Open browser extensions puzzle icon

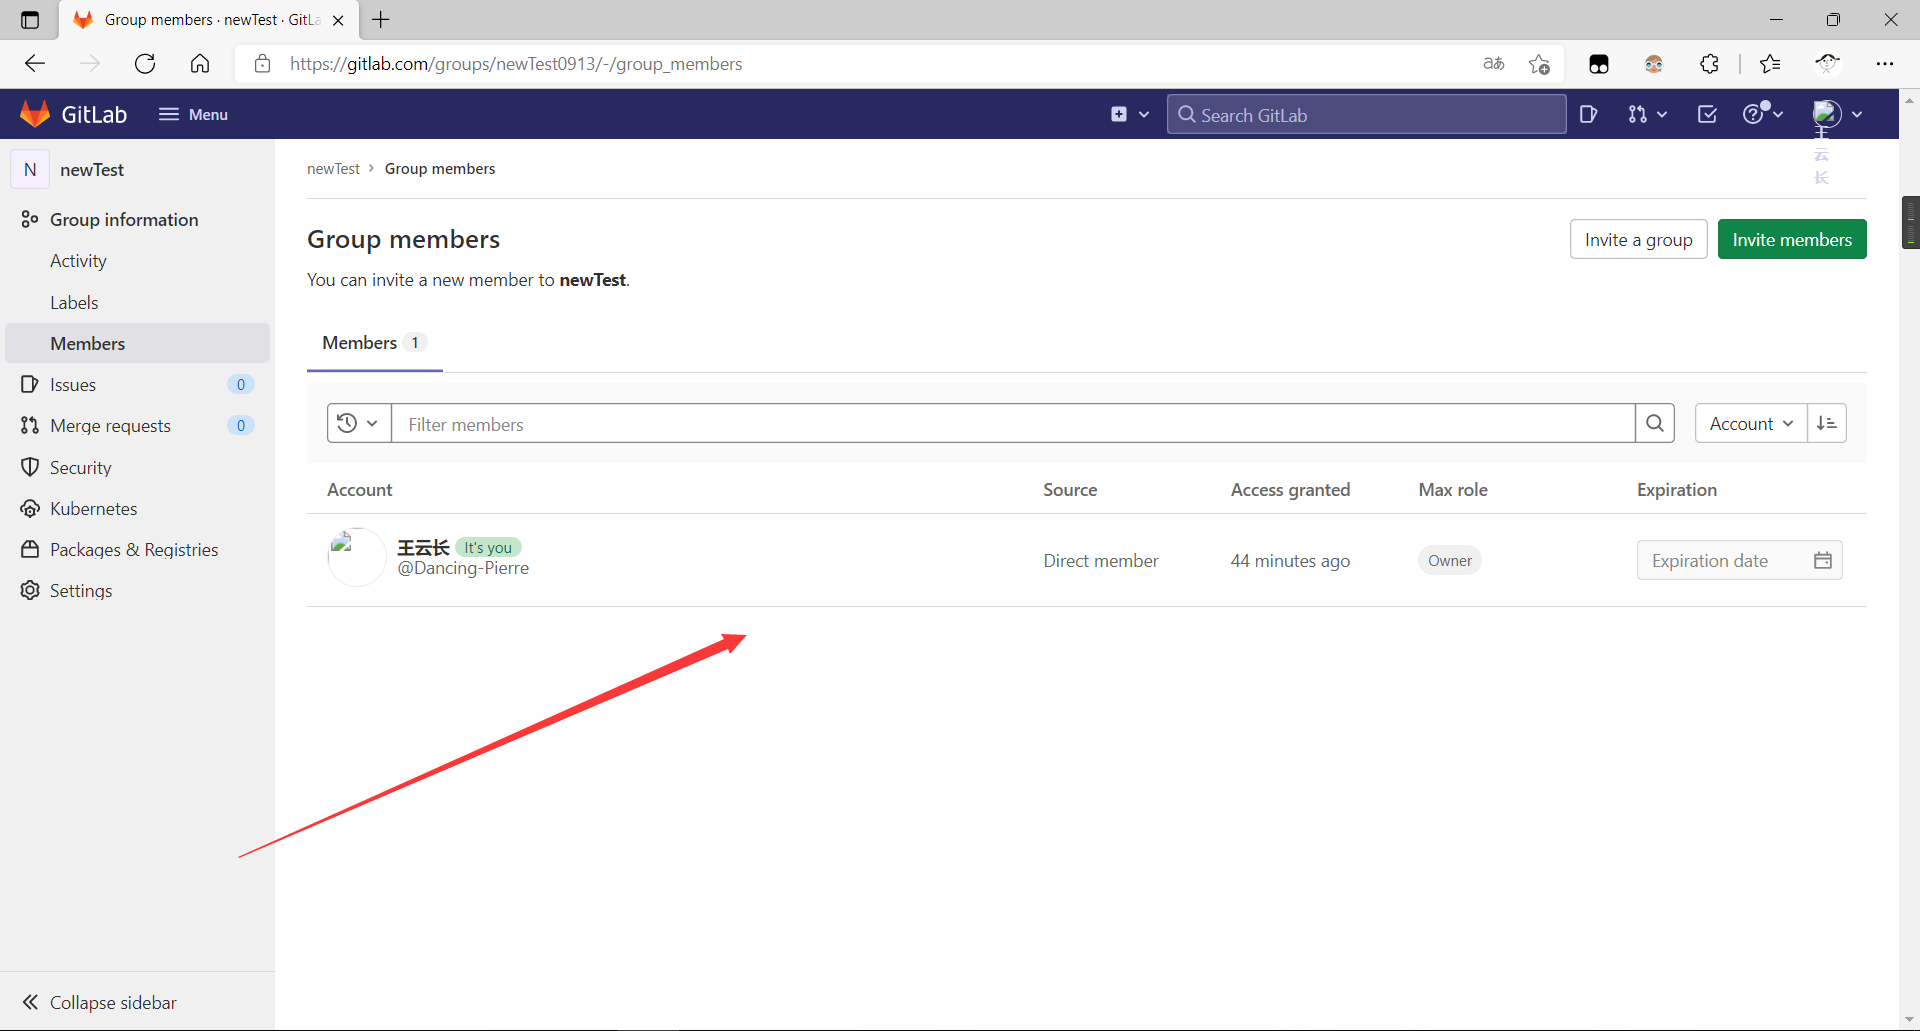click(1710, 64)
